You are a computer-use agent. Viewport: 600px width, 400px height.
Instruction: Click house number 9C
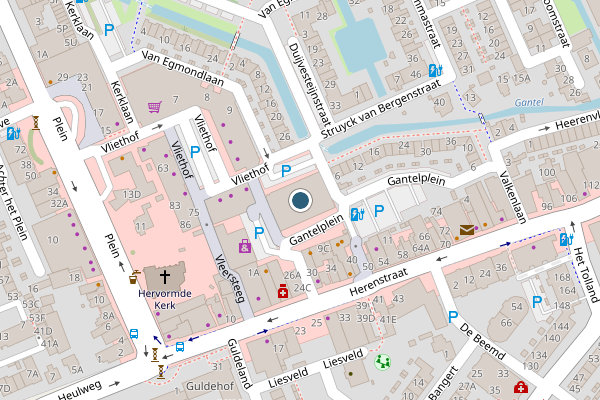[x=323, y=248]
